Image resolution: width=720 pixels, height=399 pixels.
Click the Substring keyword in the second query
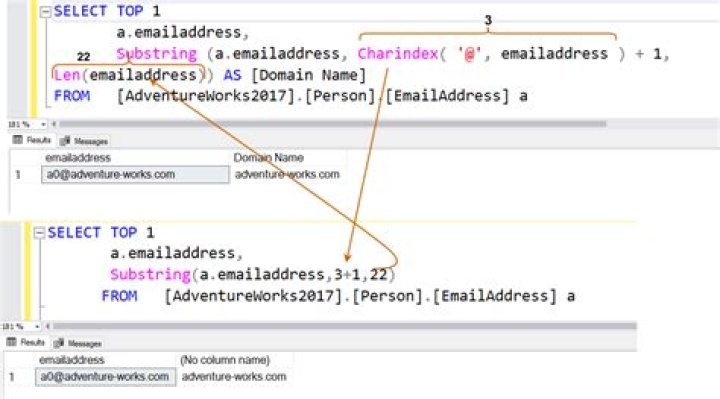point(150,275)
